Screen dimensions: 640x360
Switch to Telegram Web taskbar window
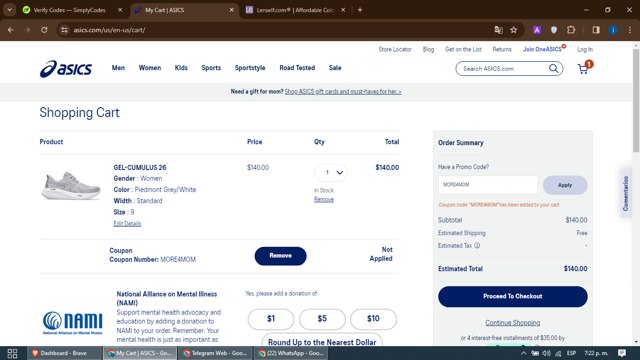(215, 353)
